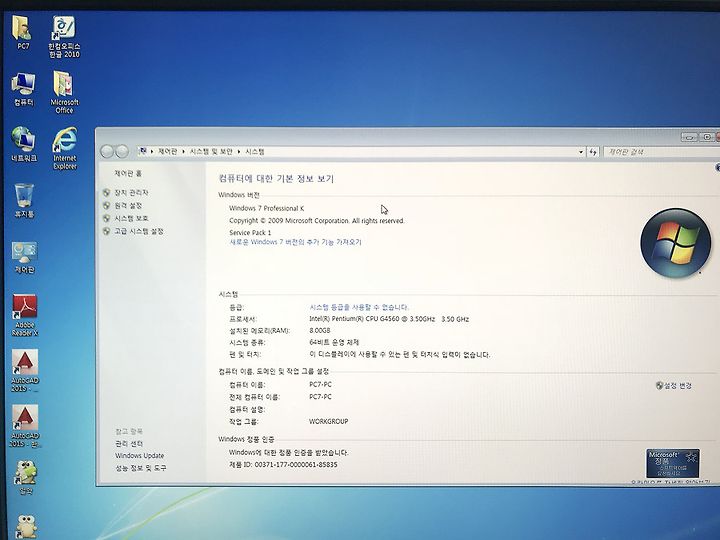Select the first AutoCAD 2015 shortcut icon
This screenshot has width=720, height=540.
25,371
